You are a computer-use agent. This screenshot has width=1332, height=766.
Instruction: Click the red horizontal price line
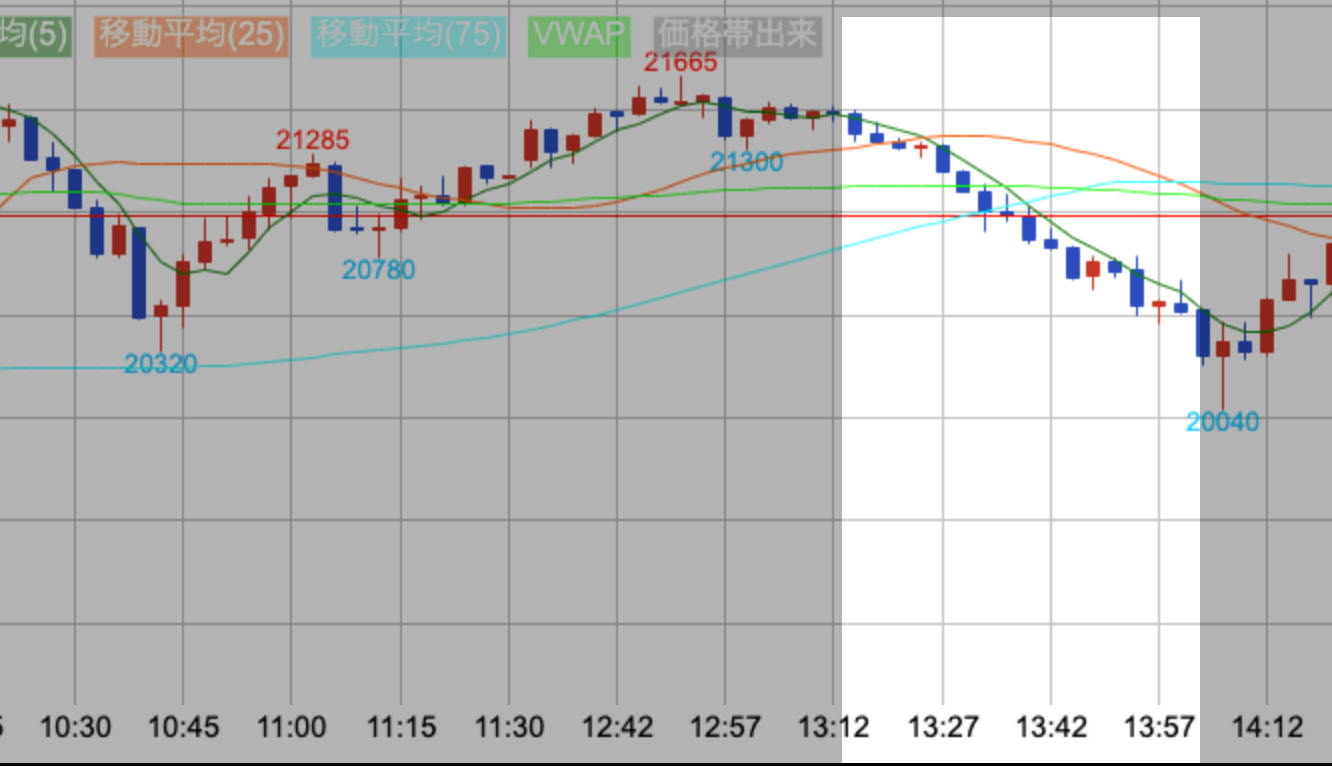[600, 215]
